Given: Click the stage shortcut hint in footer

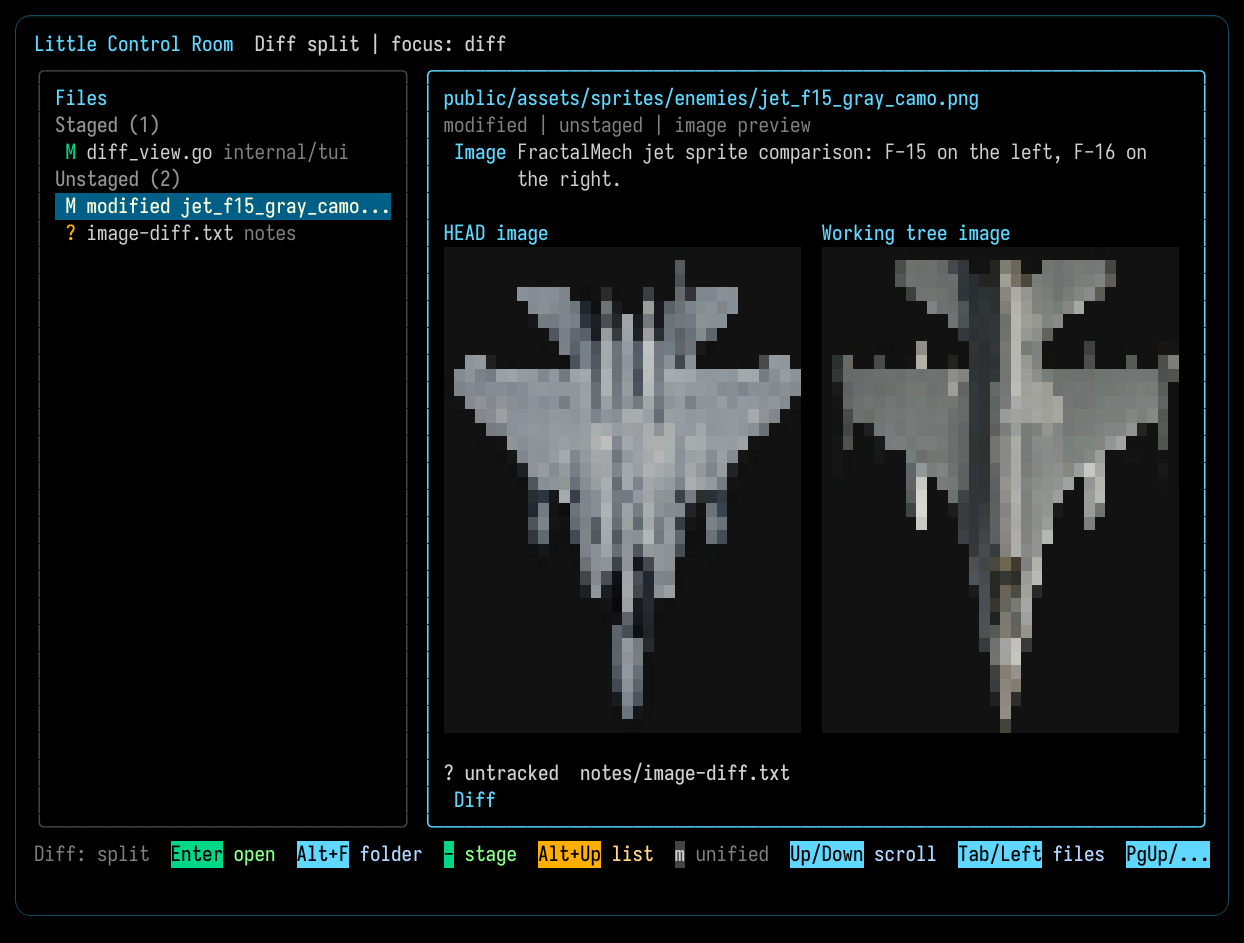Looking at the screenshot, I should point(480,854).
